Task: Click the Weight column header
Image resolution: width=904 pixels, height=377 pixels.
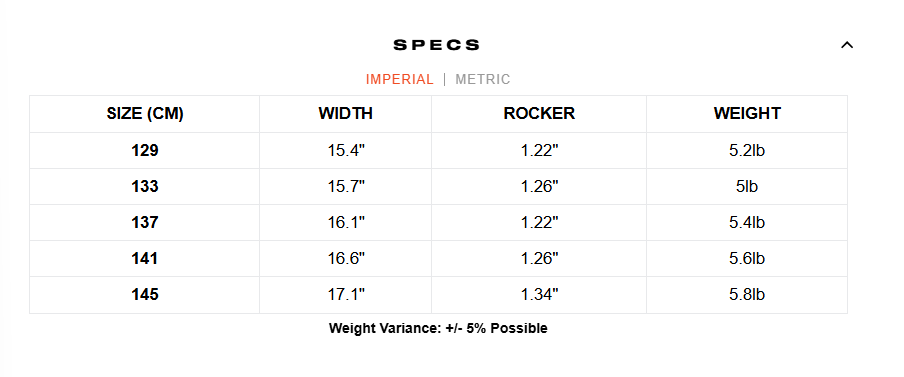Action: coord(747,114)
